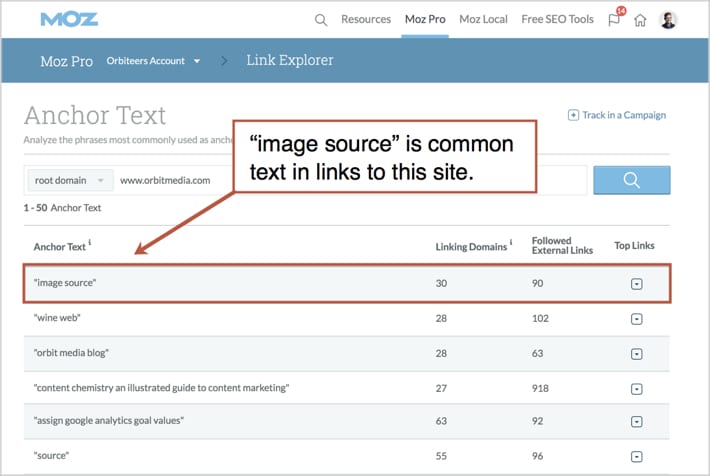Click the Link Explorer breadcrumb
The height and width of the screenshot is (476, 710).
coord(290,60)
